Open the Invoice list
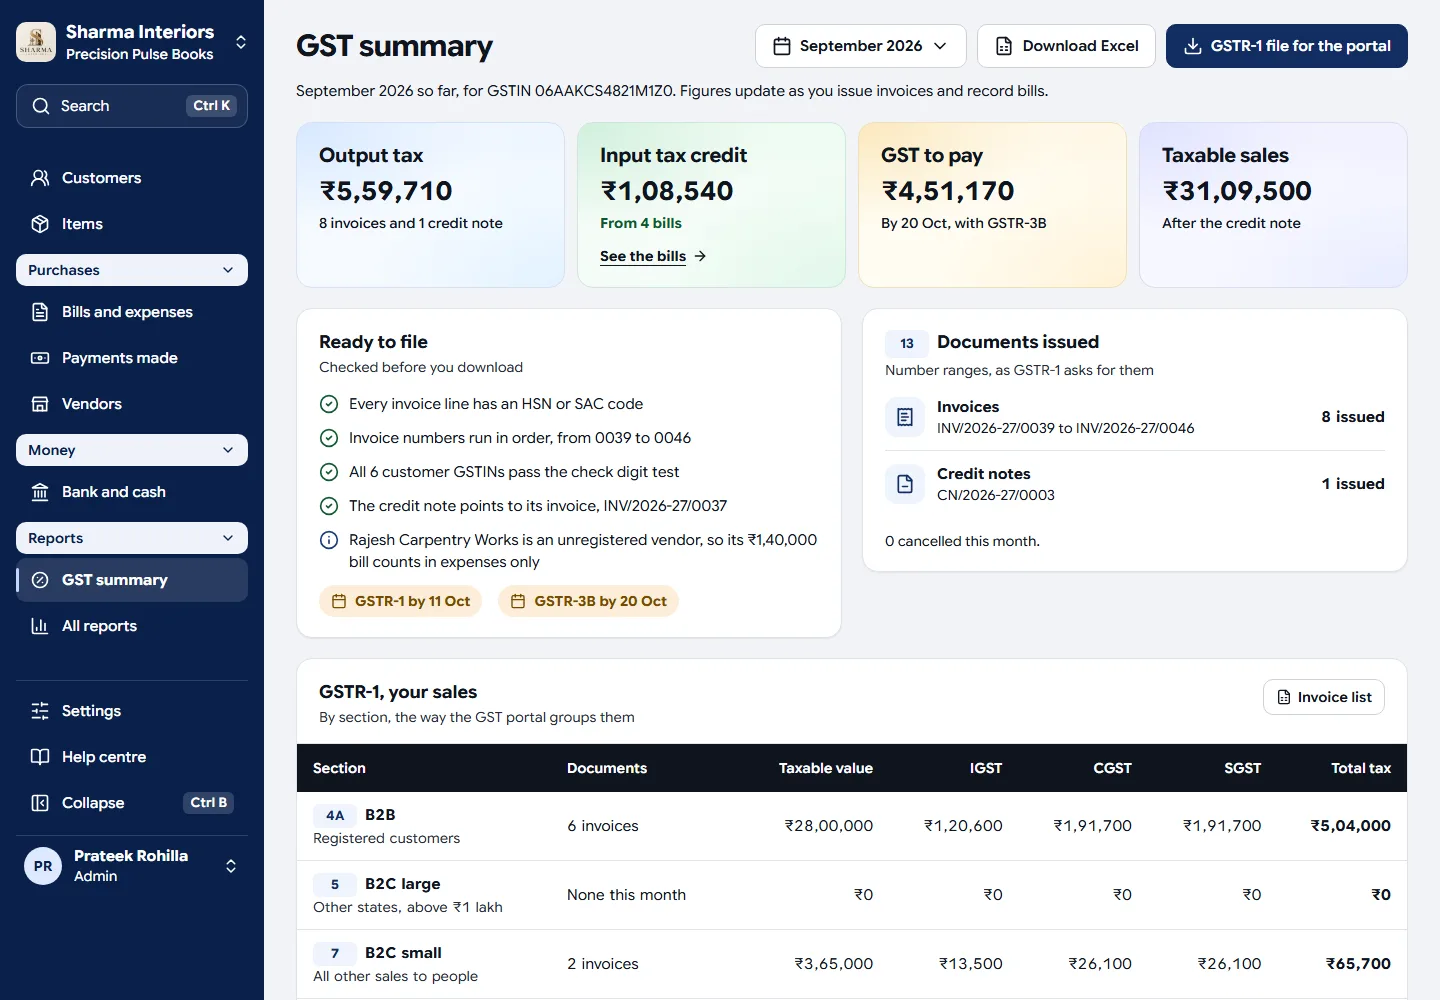1440x1000 pixels. point(1324,697)
